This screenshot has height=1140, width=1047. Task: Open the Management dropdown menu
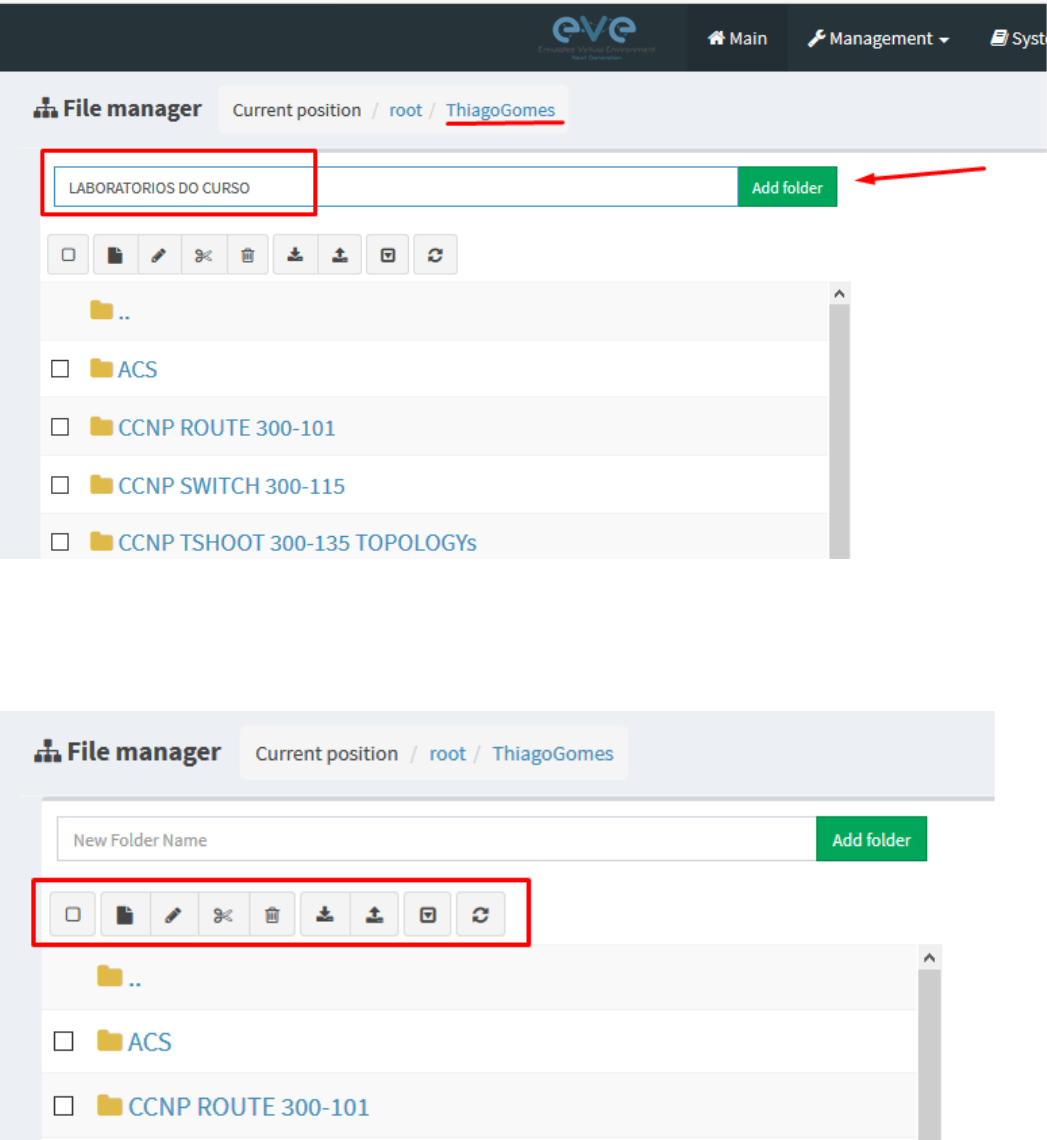point(877,39)
